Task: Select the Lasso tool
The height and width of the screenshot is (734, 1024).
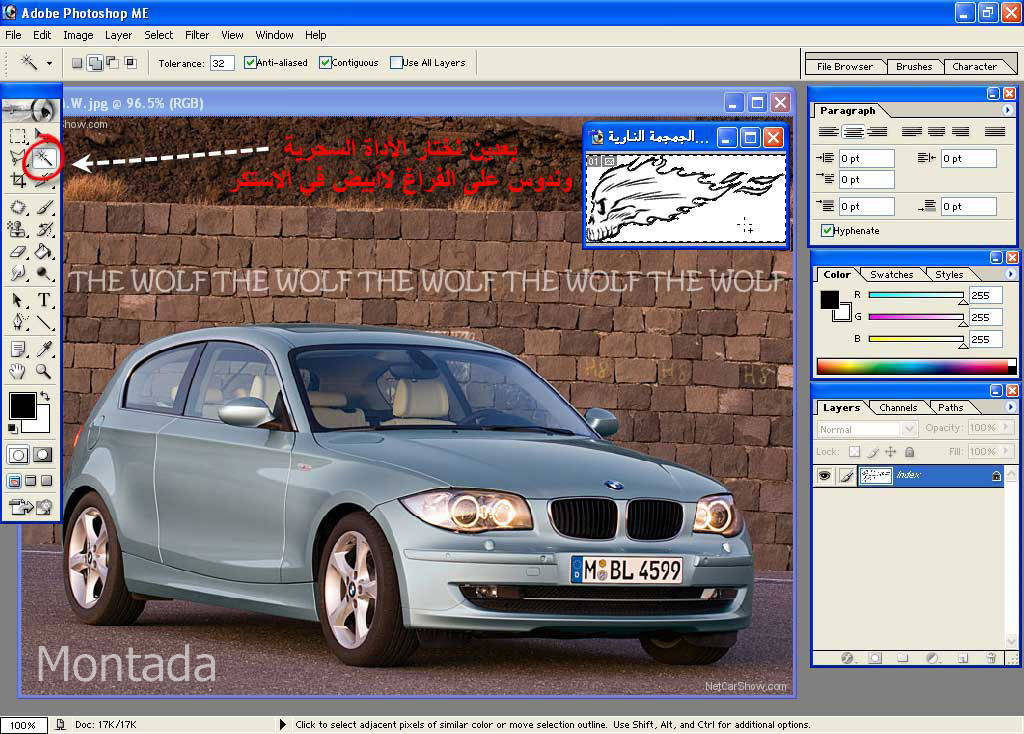Action: click(x=18, y=157)
